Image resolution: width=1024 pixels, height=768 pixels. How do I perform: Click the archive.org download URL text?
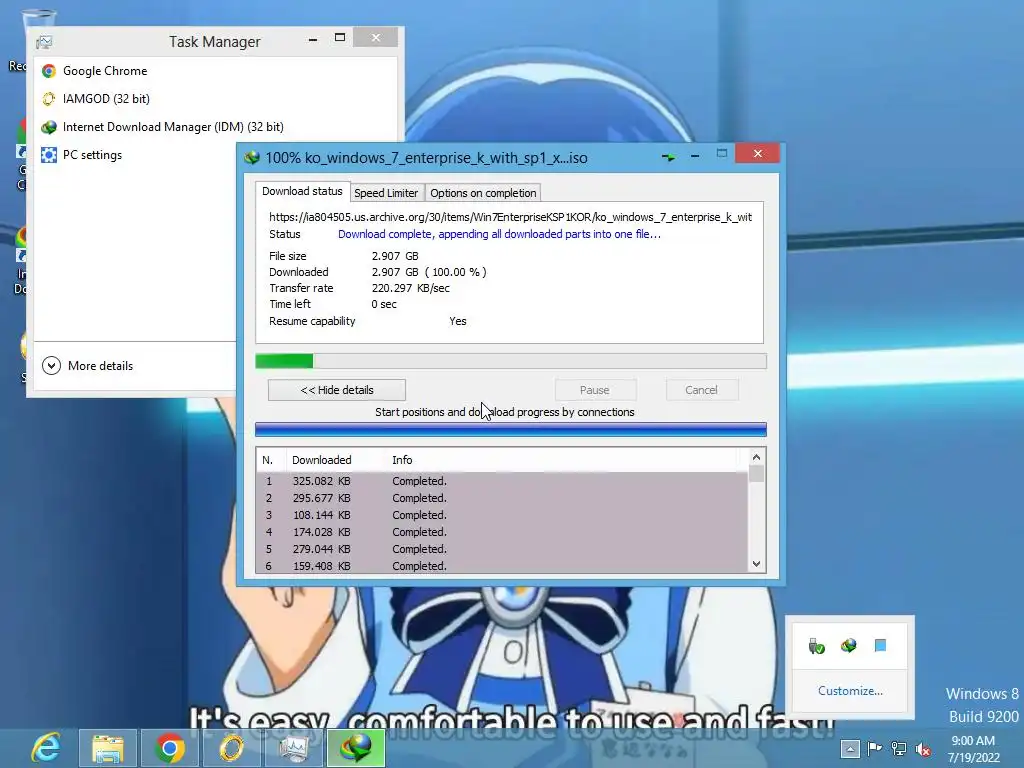[x=511, y=217]
